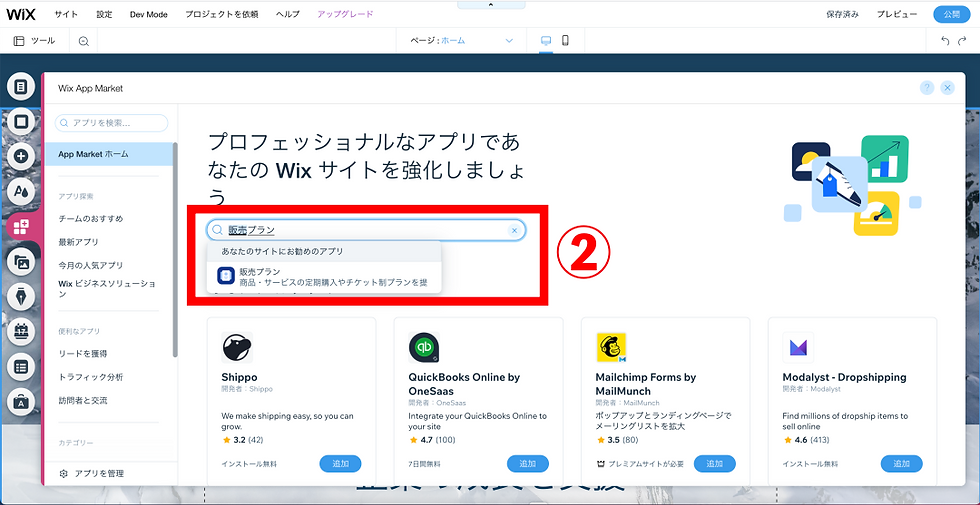This screenshot has height=505, width=980.
Task: Add the QuickBooks Online app
Action: [528, 464]
